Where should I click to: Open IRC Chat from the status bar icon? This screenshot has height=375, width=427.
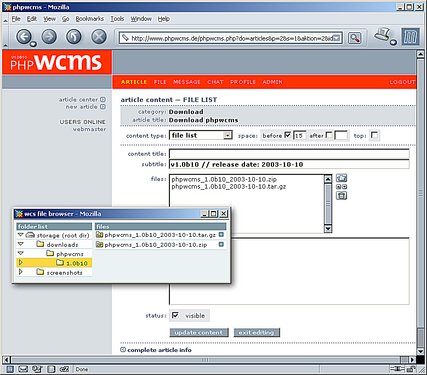coord(64,369)
